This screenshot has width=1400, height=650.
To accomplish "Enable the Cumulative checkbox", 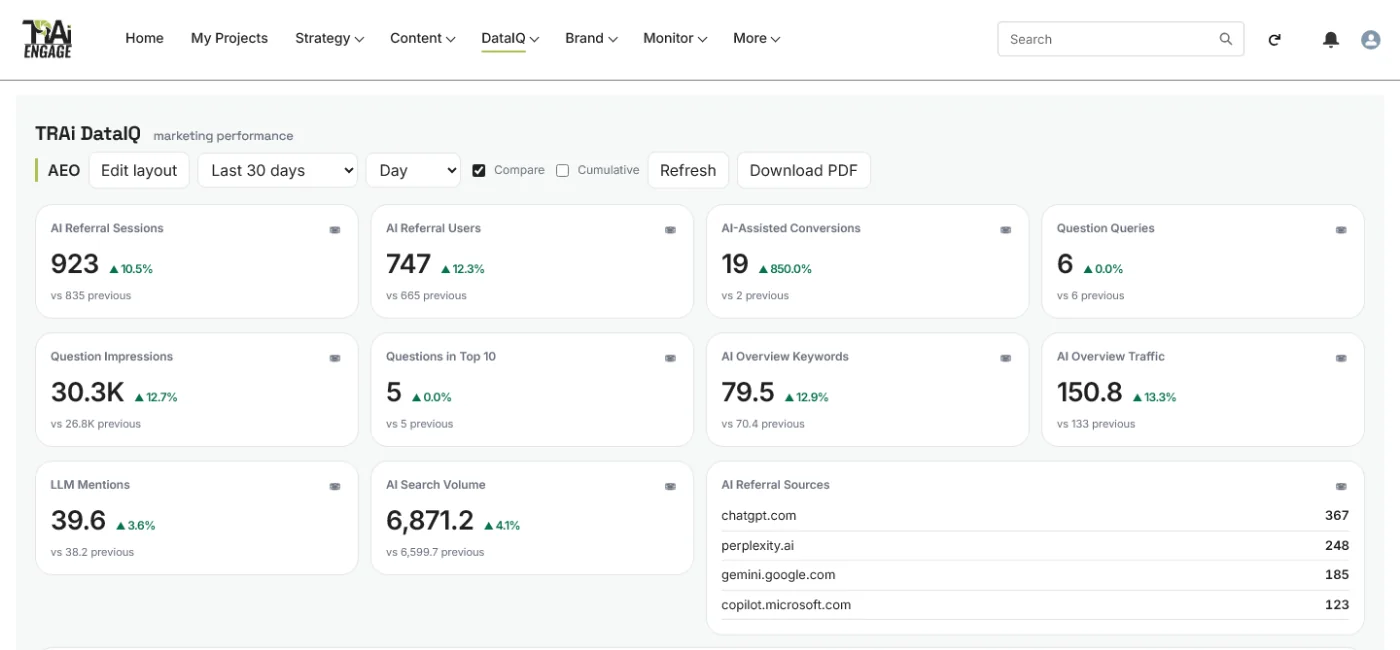I will click(x=562, y=170).
